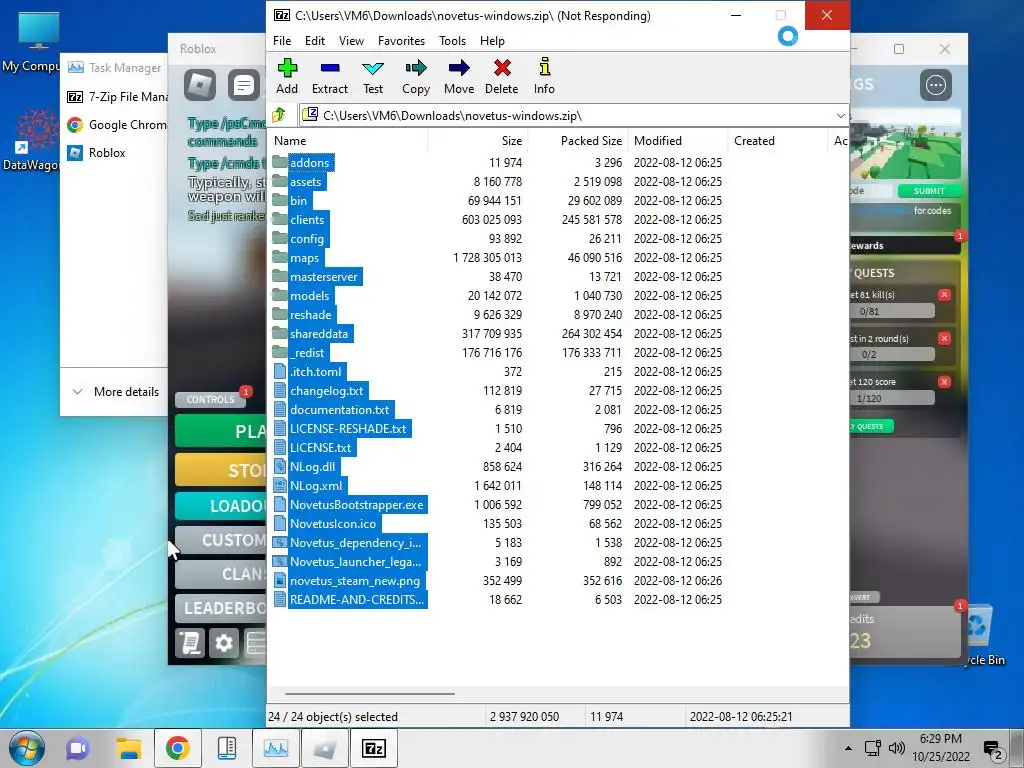Select Roblox in Task Manager list
This screenshot has width=1024, height=768.
[97, 152]
